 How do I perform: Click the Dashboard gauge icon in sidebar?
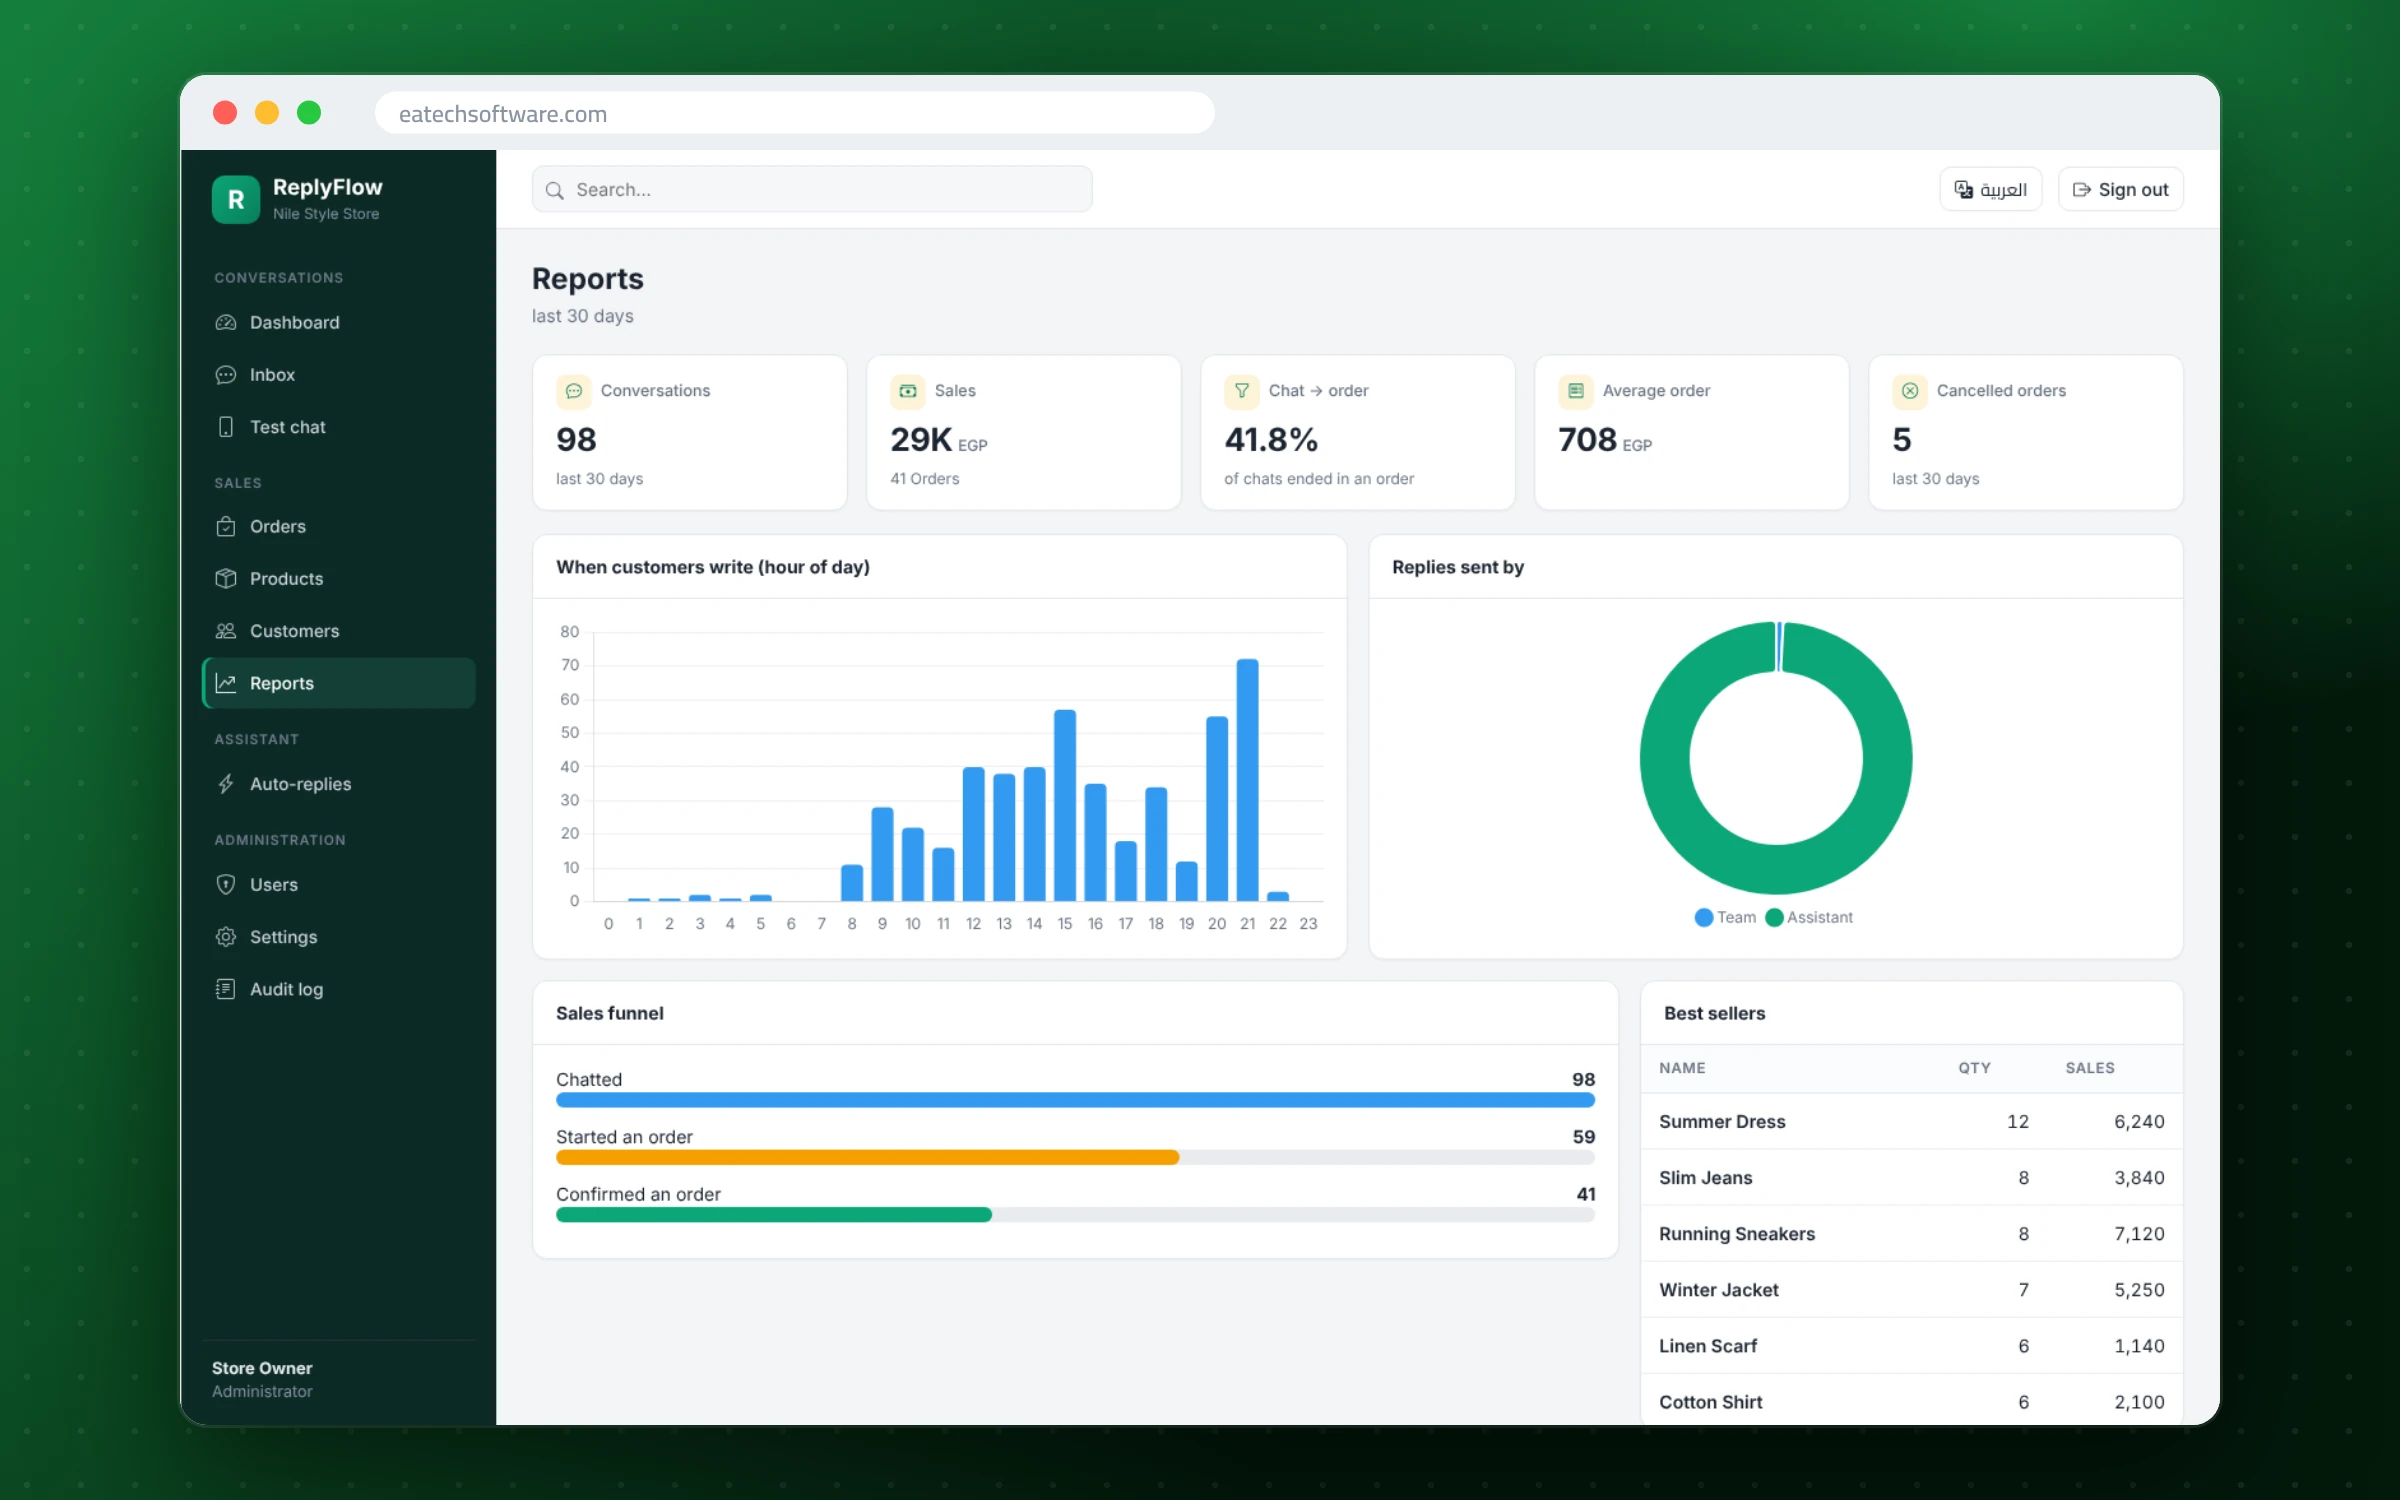(226, 322)
